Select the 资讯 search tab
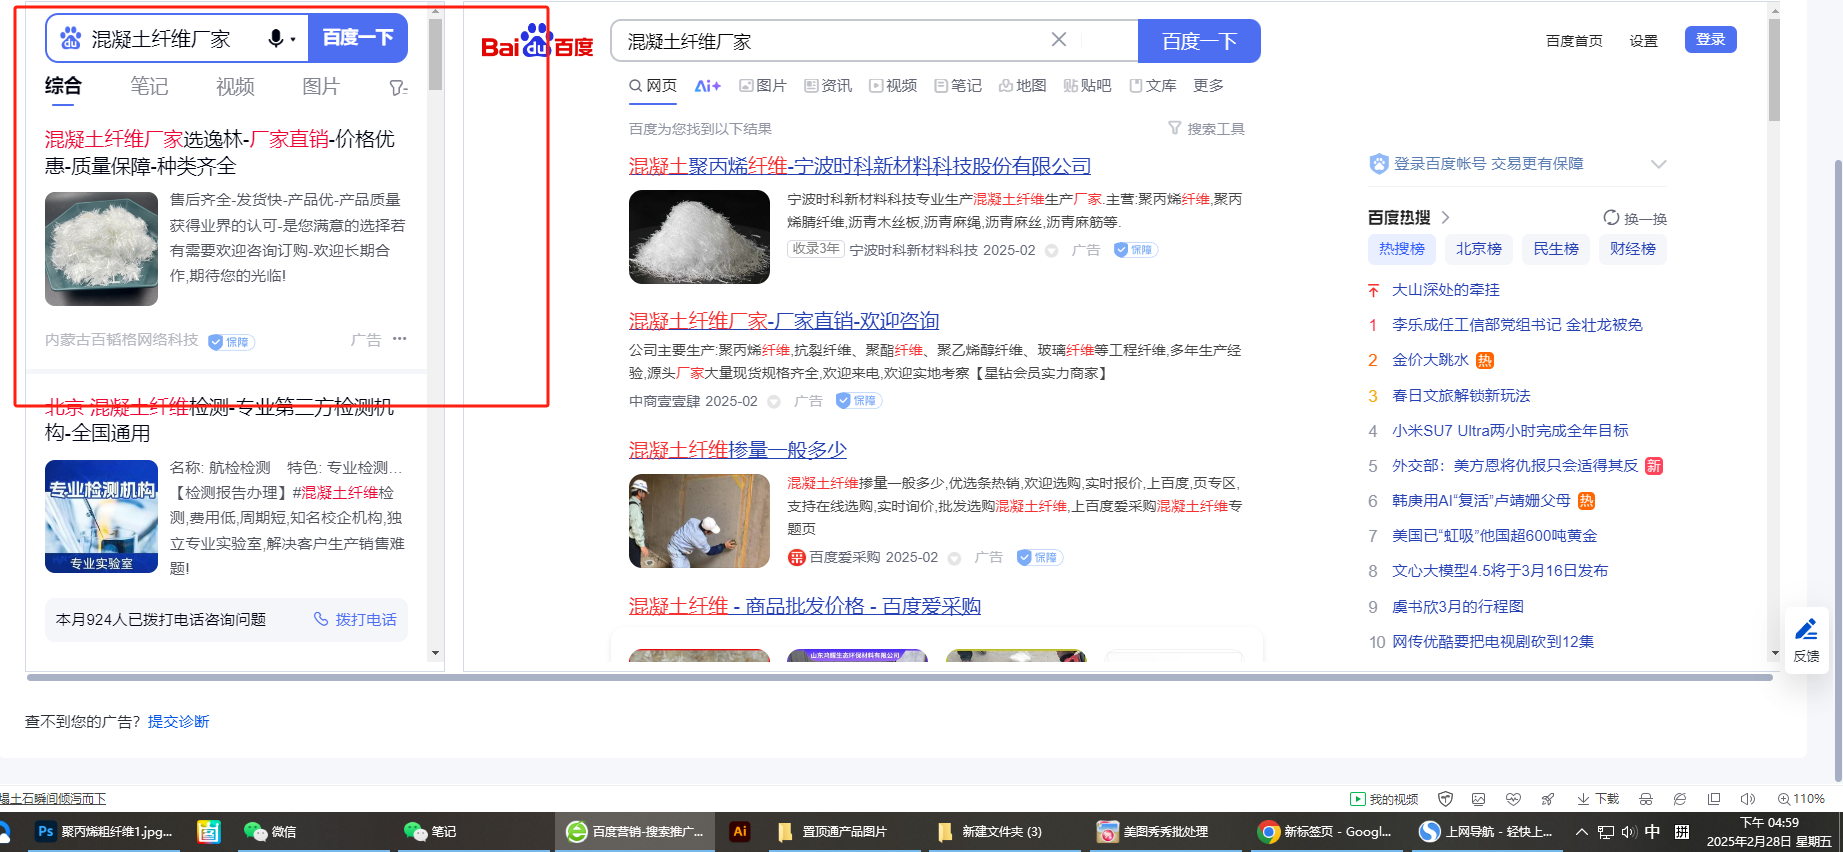 (828, 86)
